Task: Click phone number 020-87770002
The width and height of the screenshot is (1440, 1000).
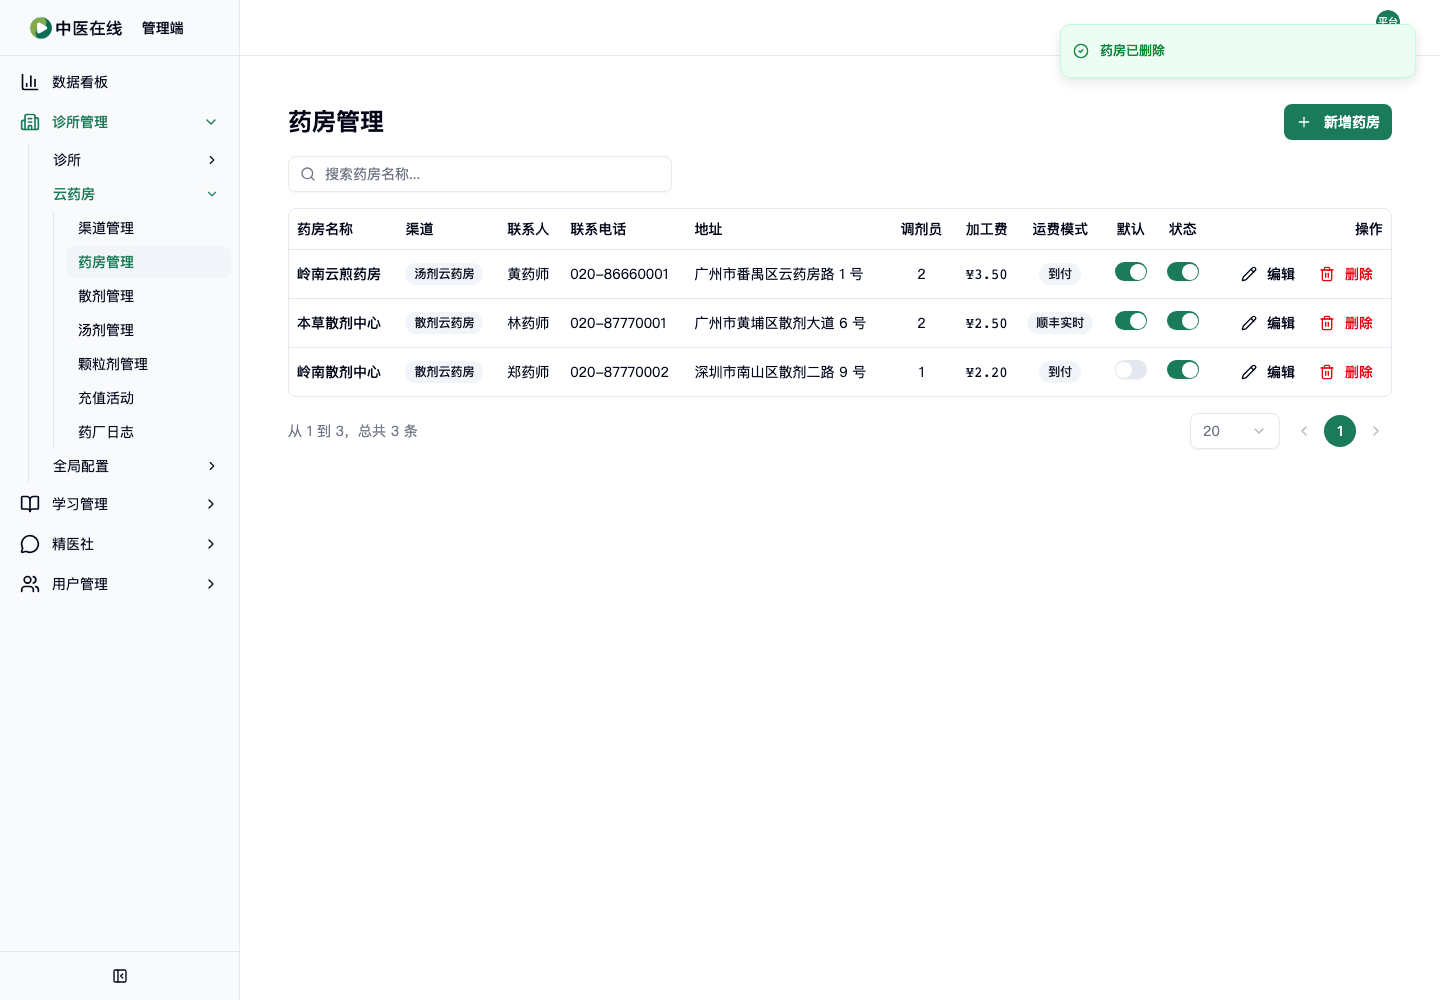Action: click(x=619, y=372)
